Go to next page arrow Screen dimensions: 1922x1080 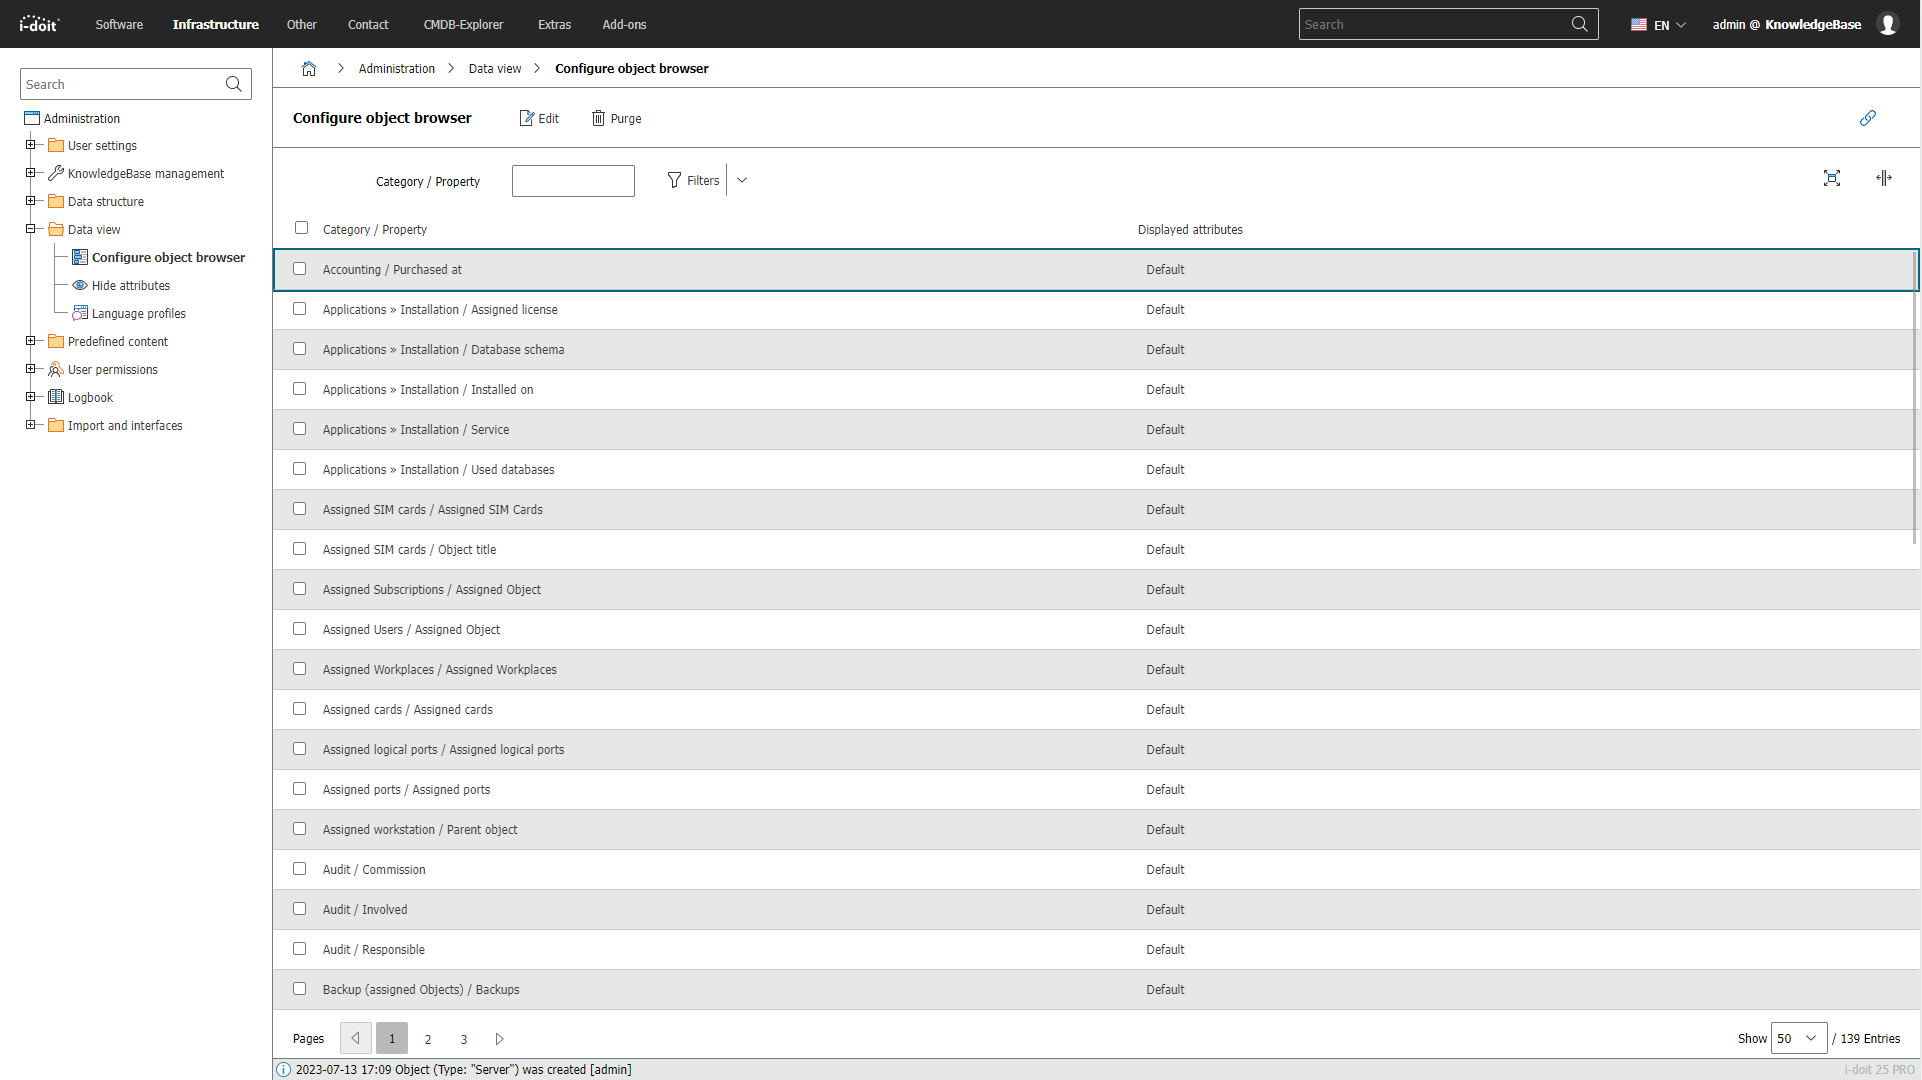tap(499, 1039)
